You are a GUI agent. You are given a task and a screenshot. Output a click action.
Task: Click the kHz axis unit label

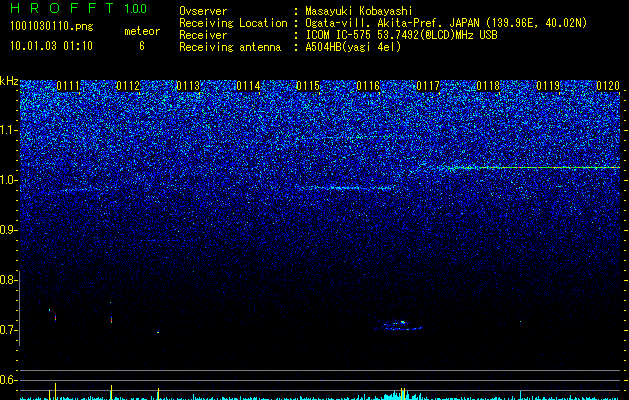tap(9, 81)
